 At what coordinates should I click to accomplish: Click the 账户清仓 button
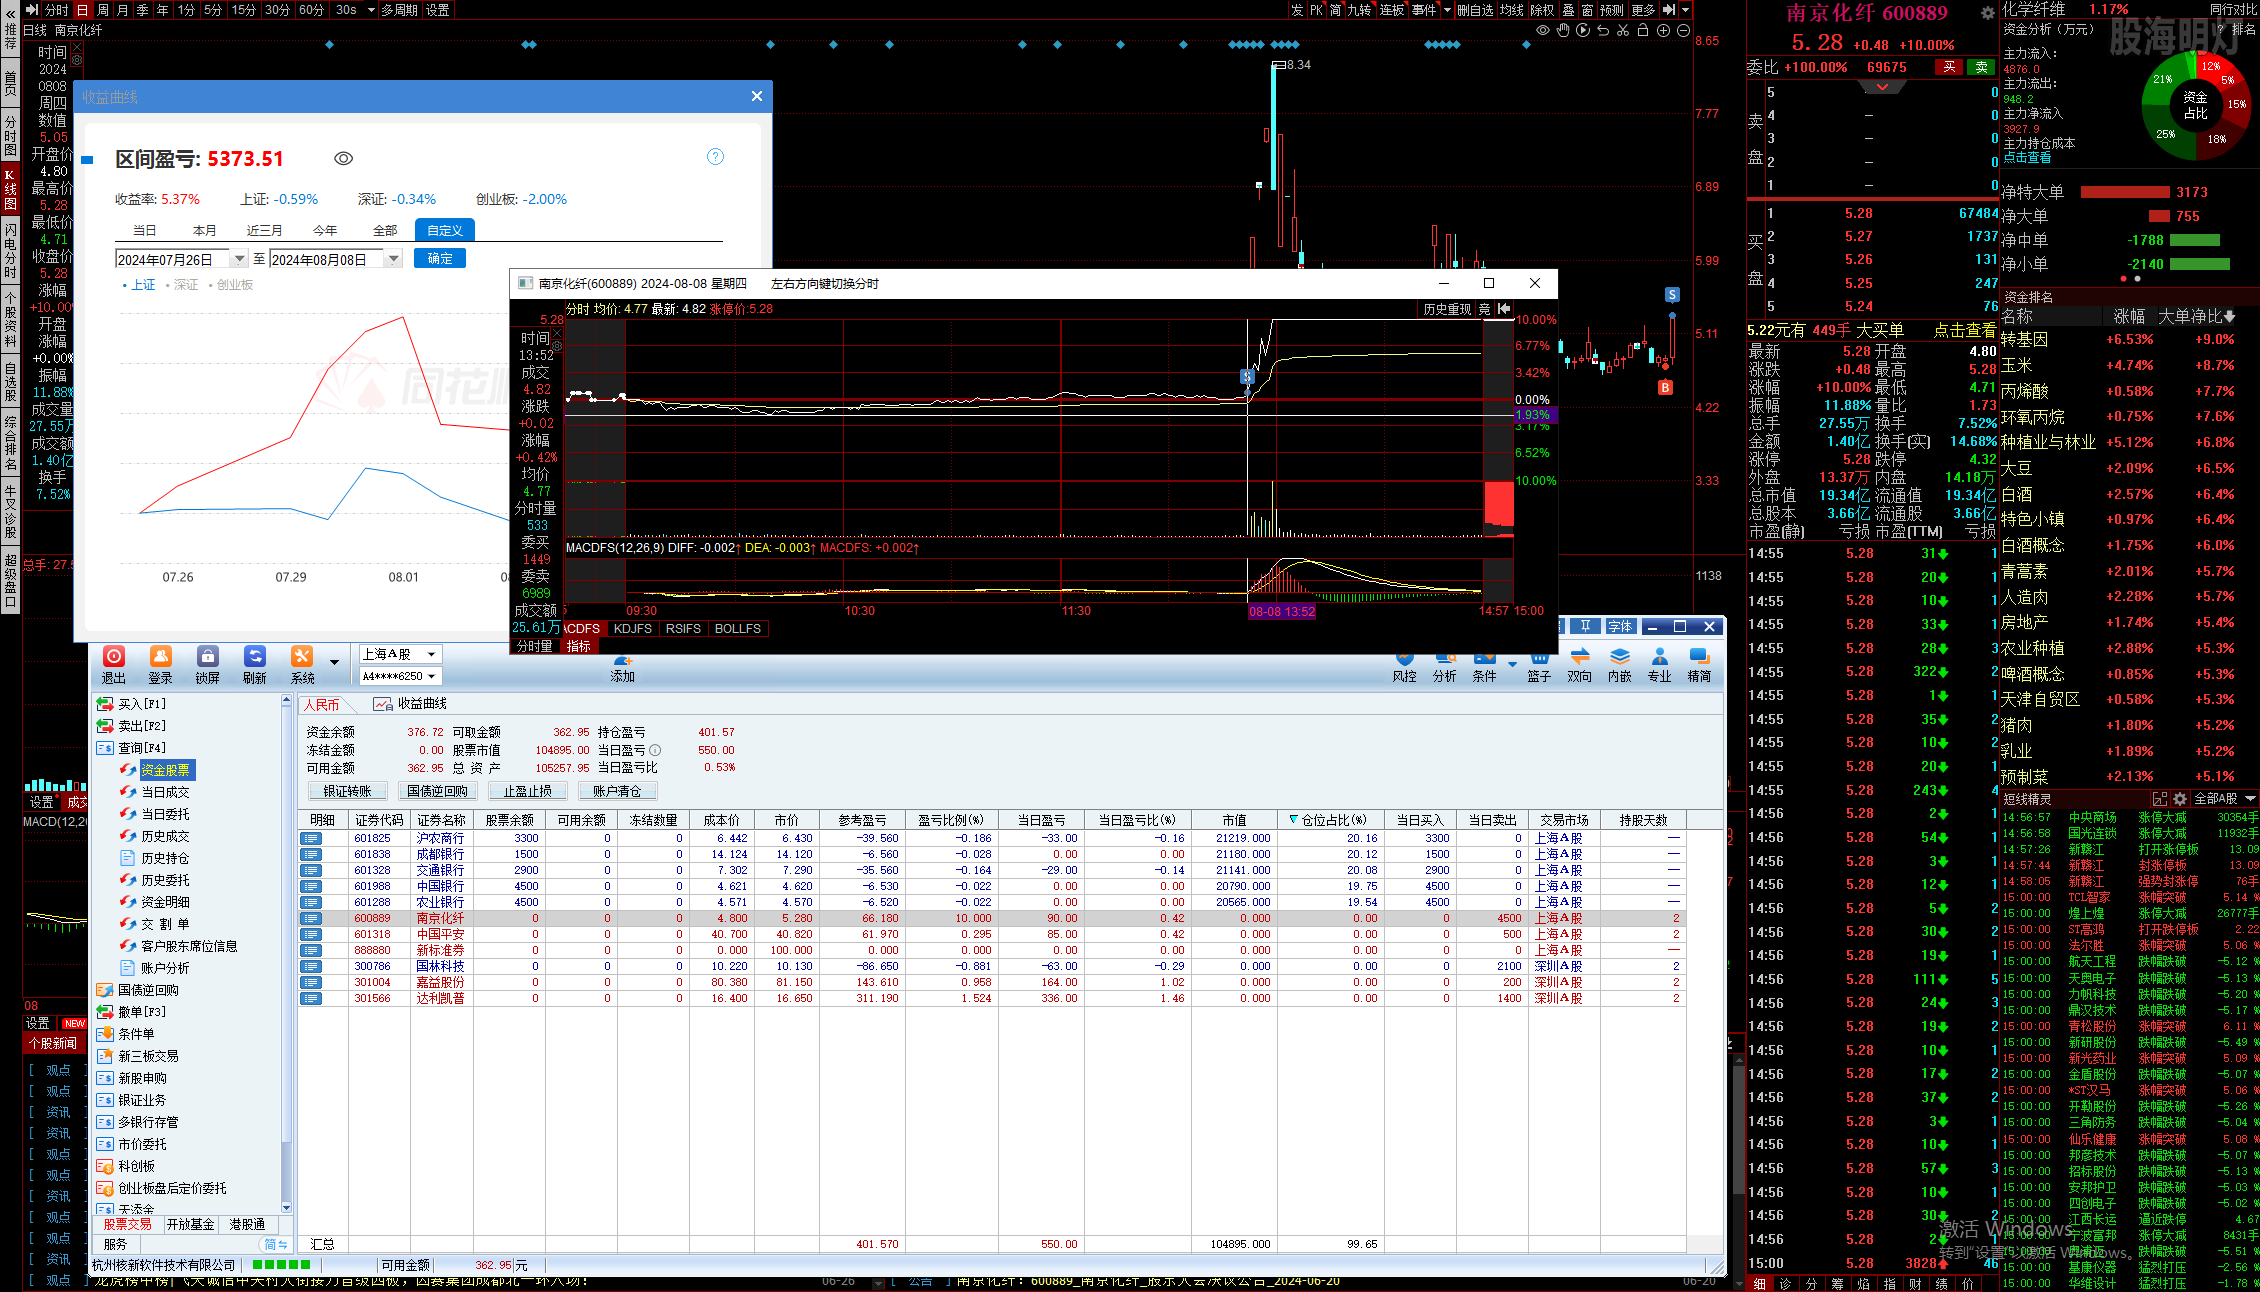click(617, 791)
